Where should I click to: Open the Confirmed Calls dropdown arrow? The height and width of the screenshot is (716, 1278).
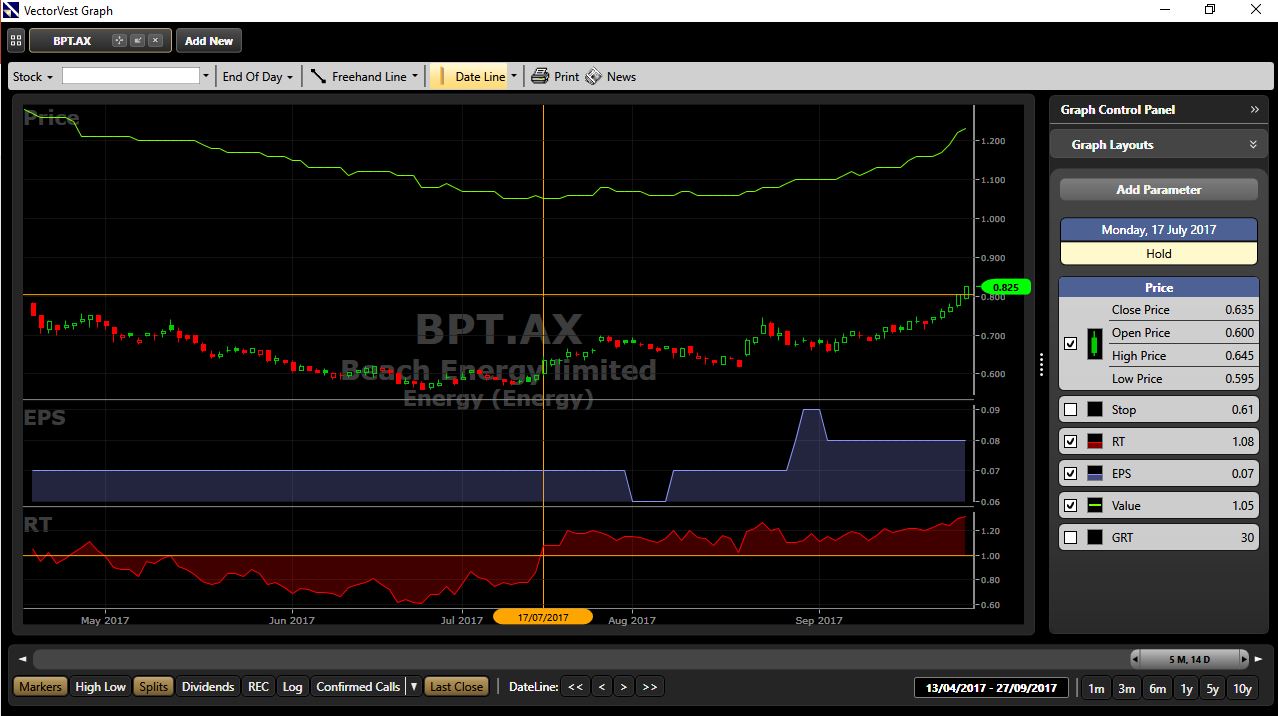point(413,687)
